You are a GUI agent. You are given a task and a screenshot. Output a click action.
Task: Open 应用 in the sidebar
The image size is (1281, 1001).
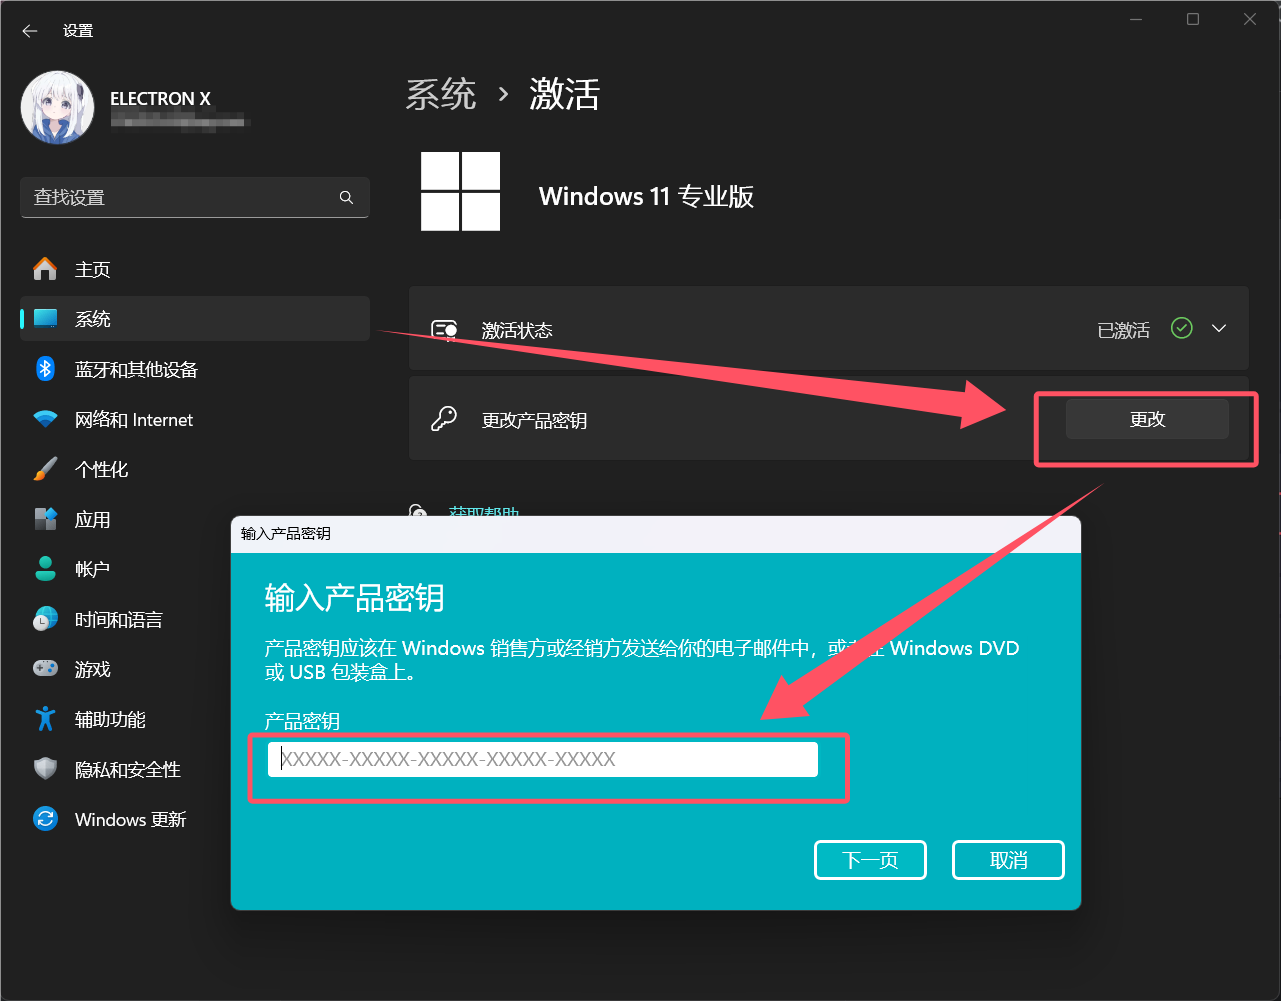click(x=93, y=519)
